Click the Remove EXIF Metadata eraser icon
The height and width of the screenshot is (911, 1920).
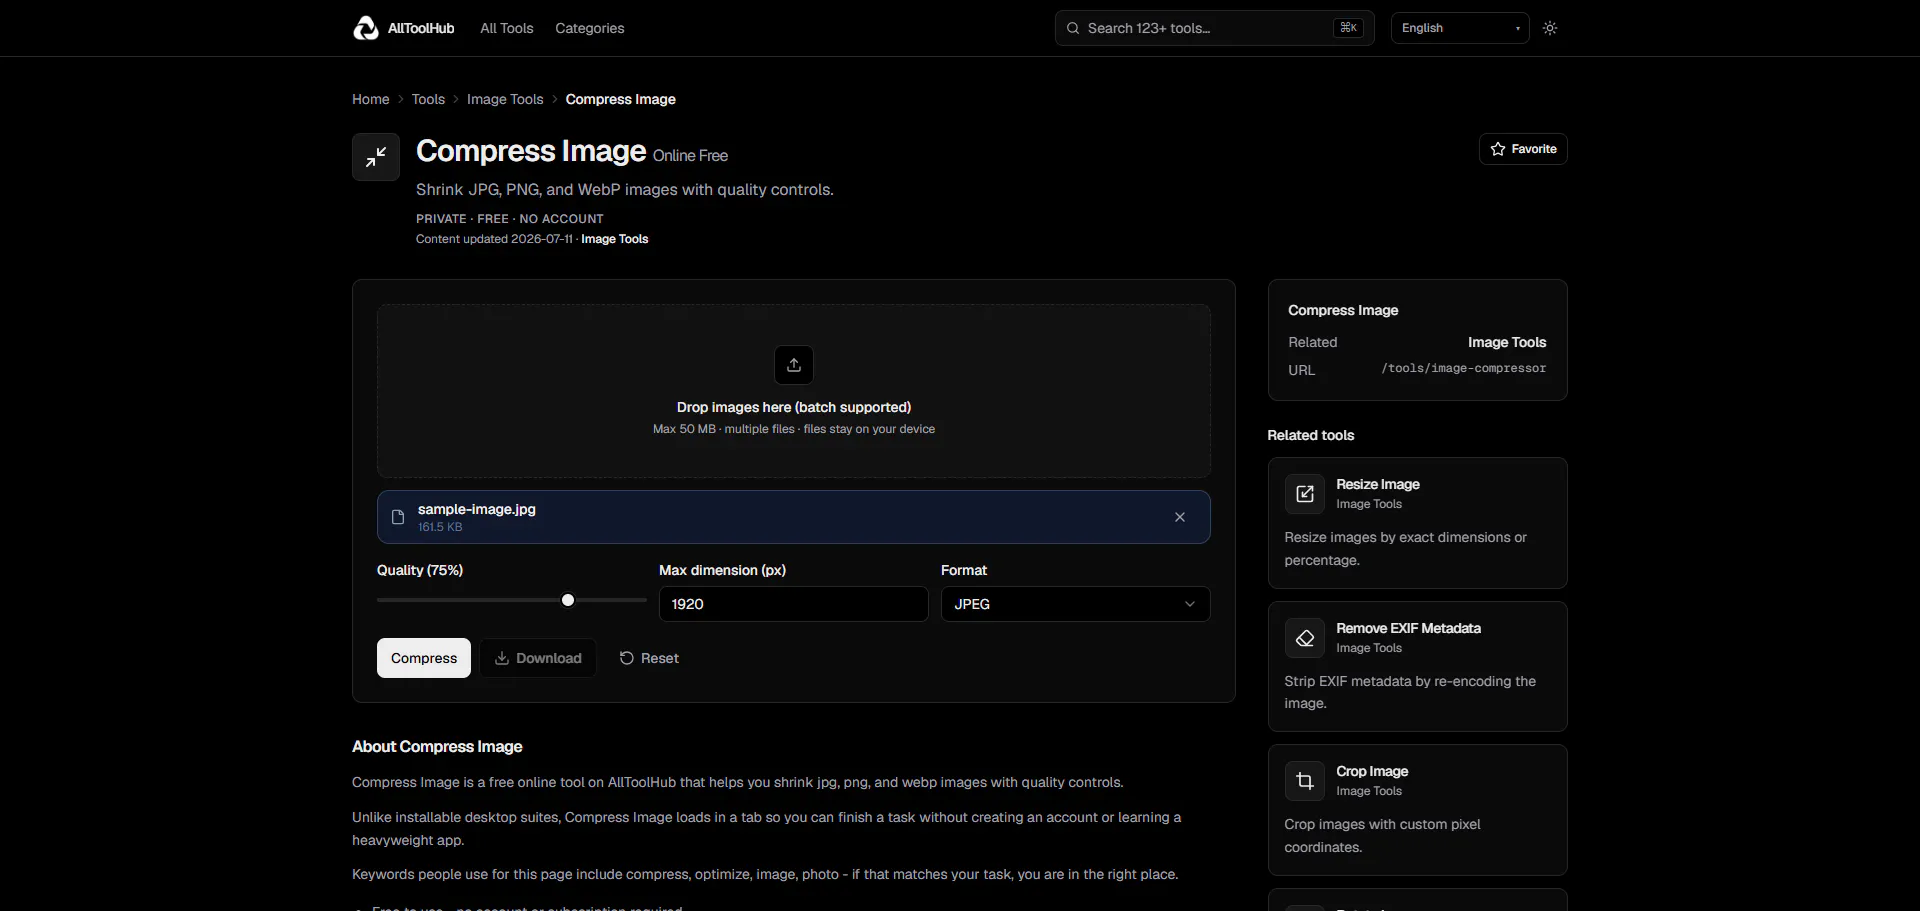click(1305, 638)
